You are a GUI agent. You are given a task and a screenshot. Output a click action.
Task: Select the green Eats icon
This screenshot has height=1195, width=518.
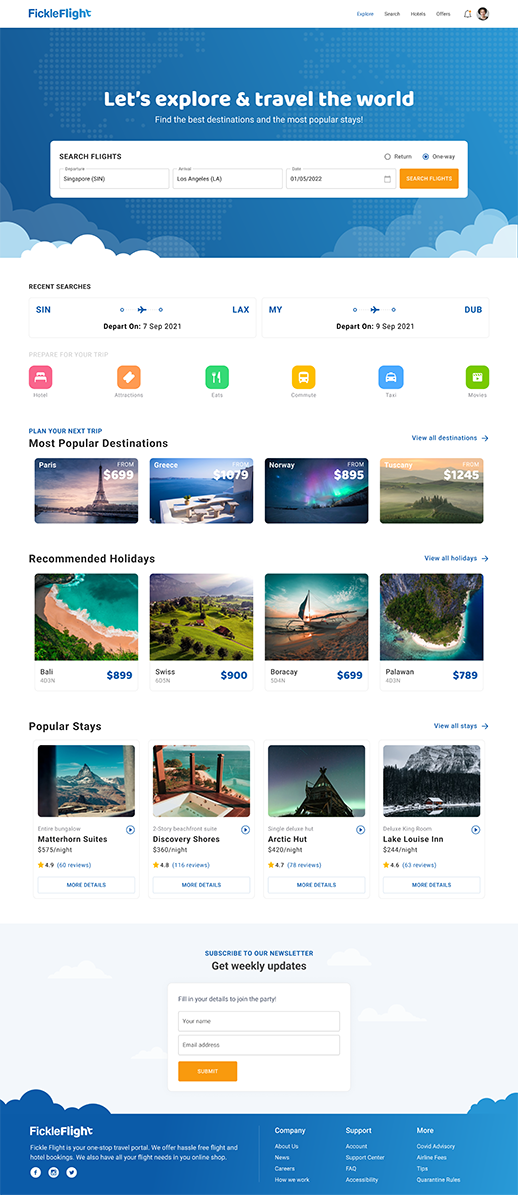[217, 377]
